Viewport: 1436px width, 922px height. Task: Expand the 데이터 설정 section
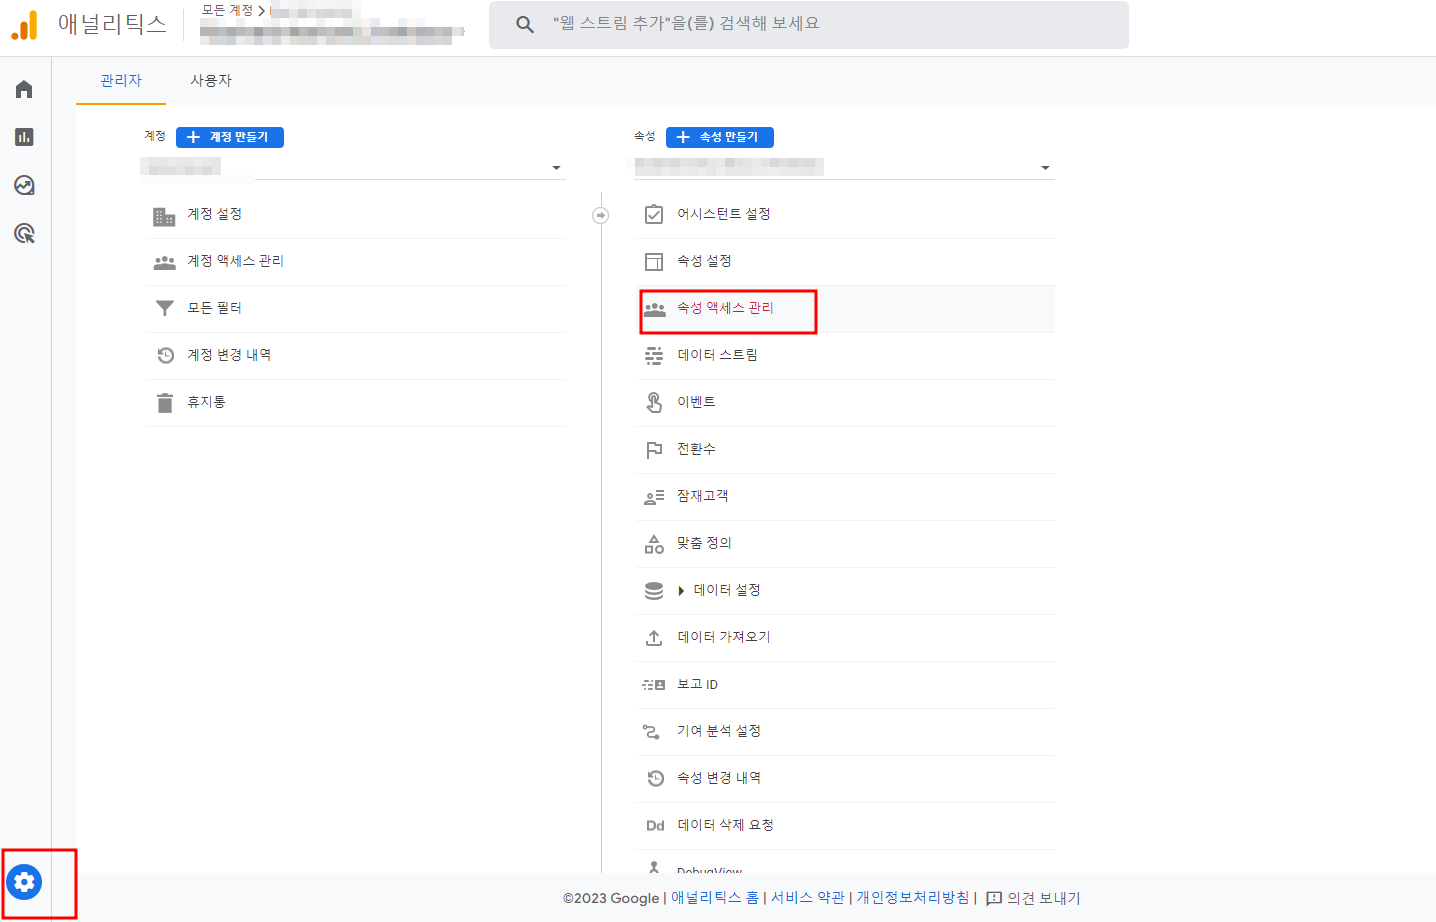point(681,590)
